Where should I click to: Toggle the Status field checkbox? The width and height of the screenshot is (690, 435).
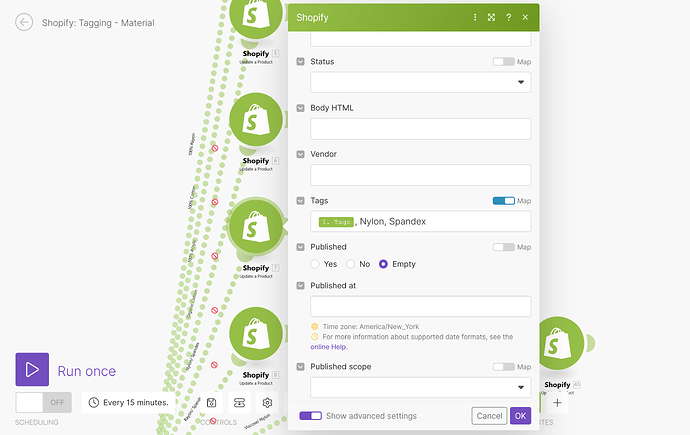[x=301, y=62]
